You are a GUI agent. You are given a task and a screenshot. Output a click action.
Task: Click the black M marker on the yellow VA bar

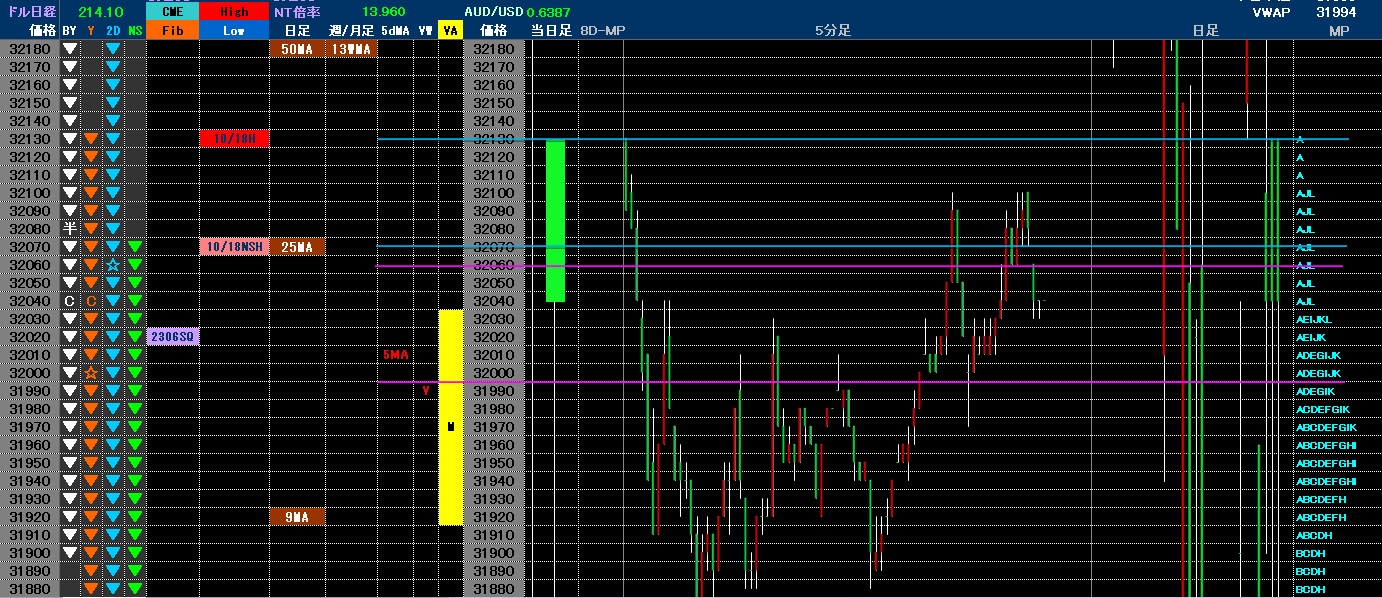(451, 427)
